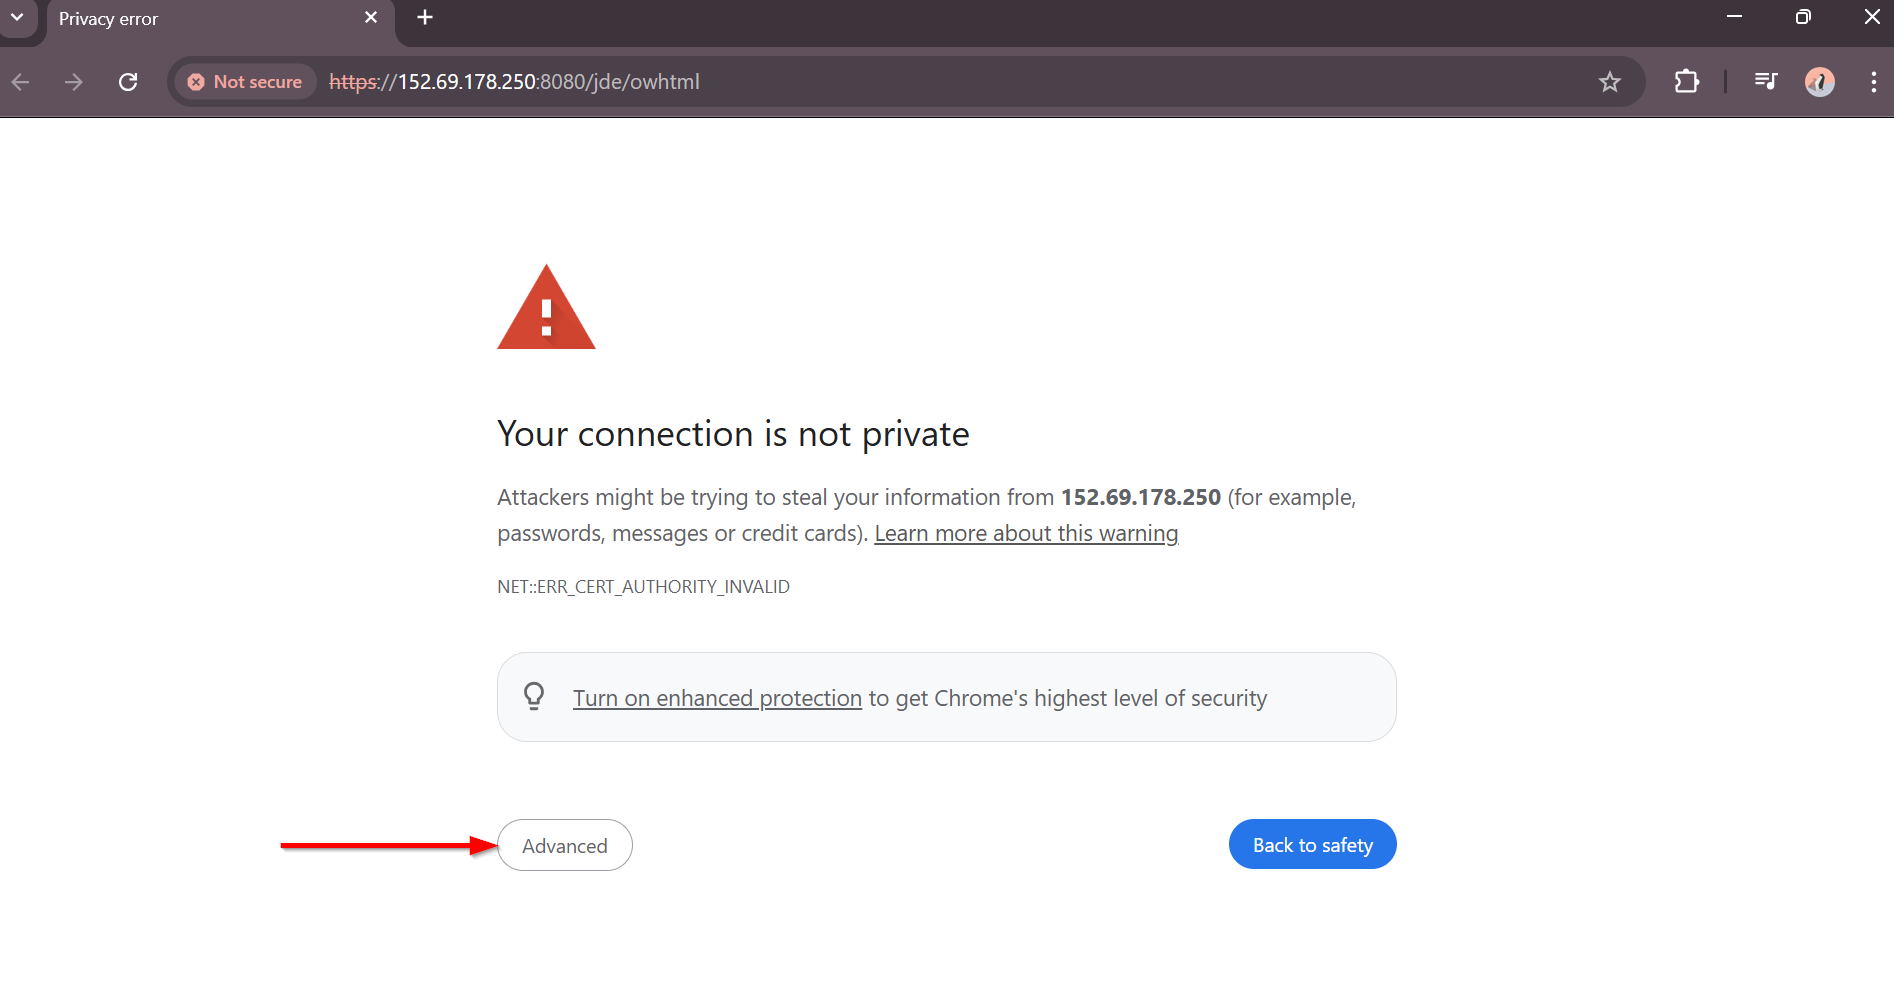
Task: Click the forward navigation arrow
Action: click(x=73, y=82)
